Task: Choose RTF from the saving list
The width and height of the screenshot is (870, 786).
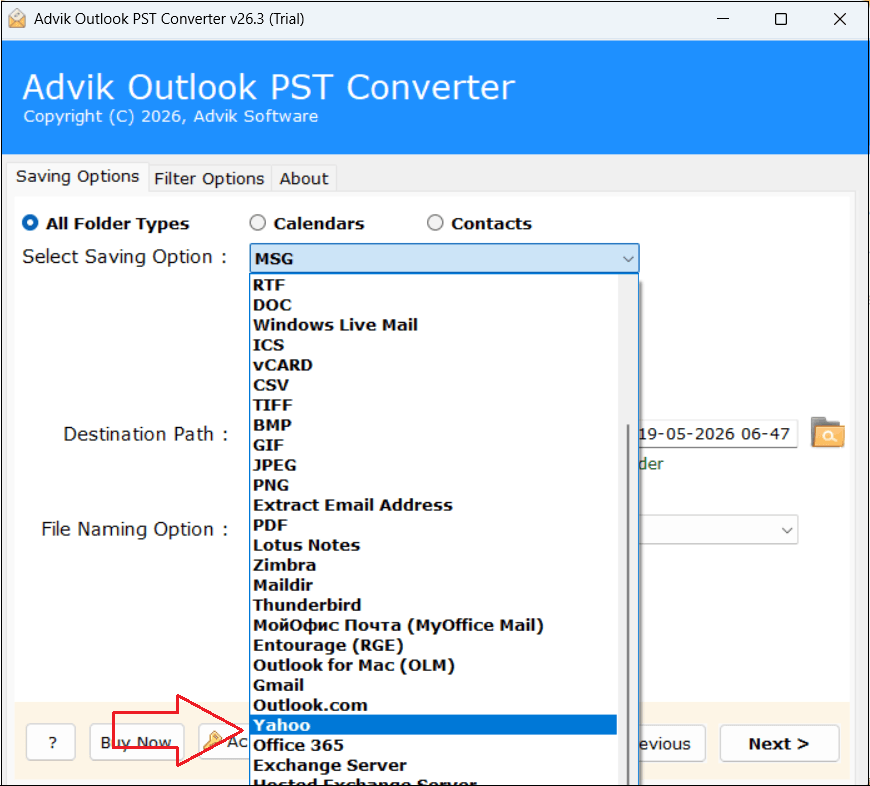Action: (x=434, y=285)
